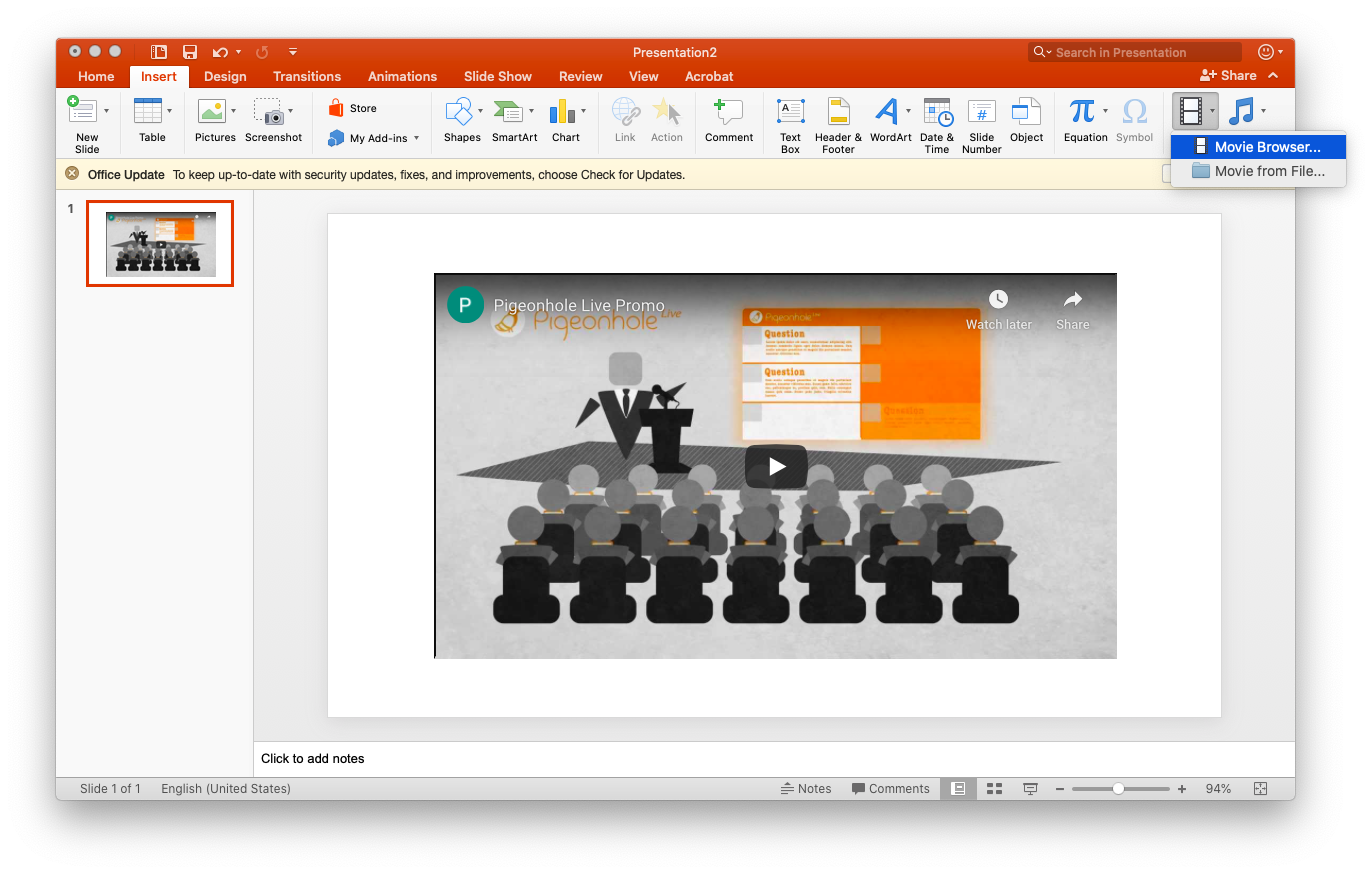Viewport: 1369px width, 874px height.
Task: Open the Pigeonhole Live Promo title link
Action: 579,305
